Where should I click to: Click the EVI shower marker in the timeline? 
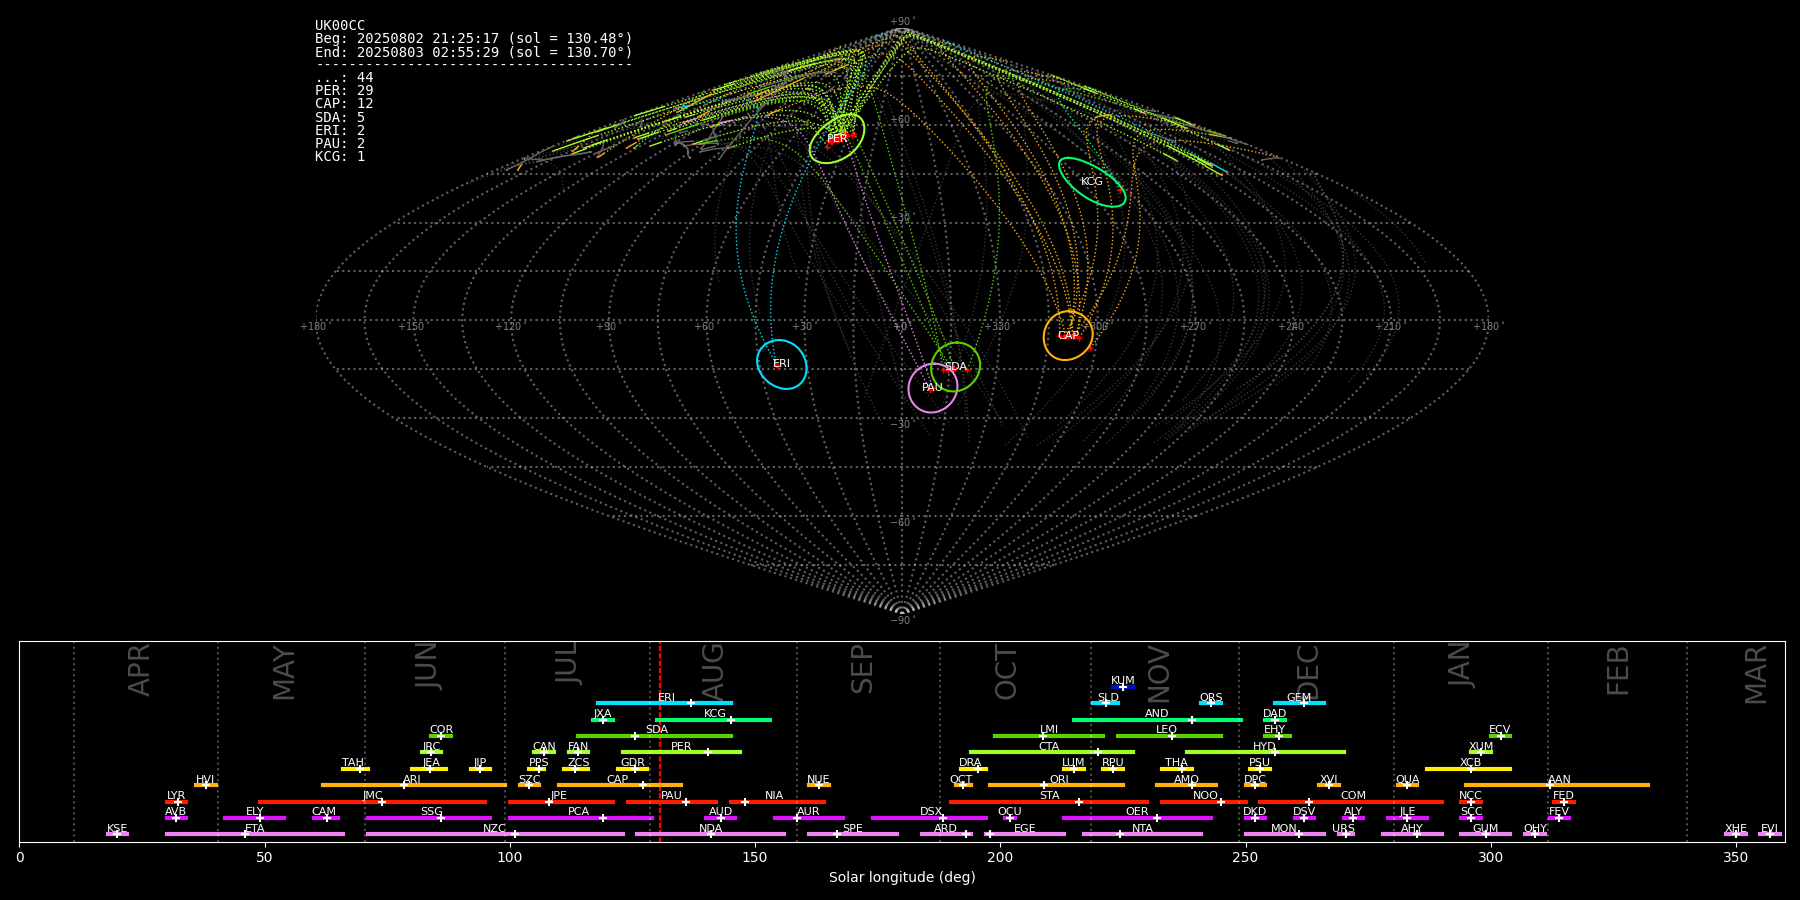point(1770,834)
